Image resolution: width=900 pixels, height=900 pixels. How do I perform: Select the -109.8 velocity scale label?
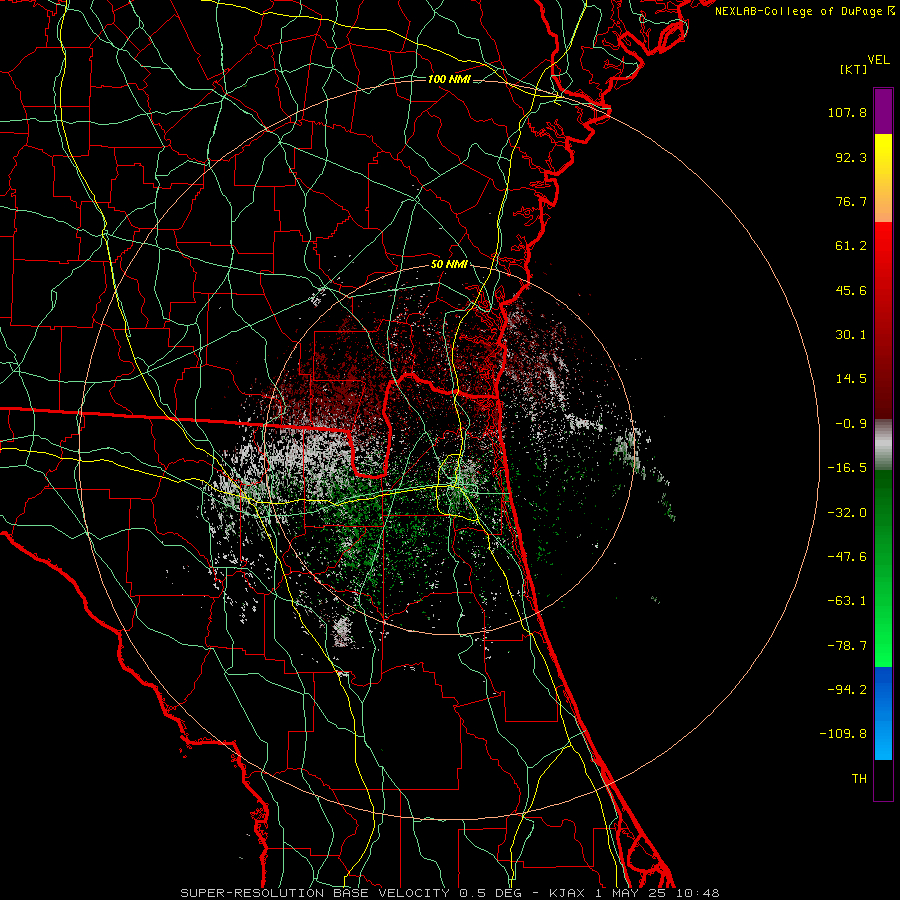point(843,734)
